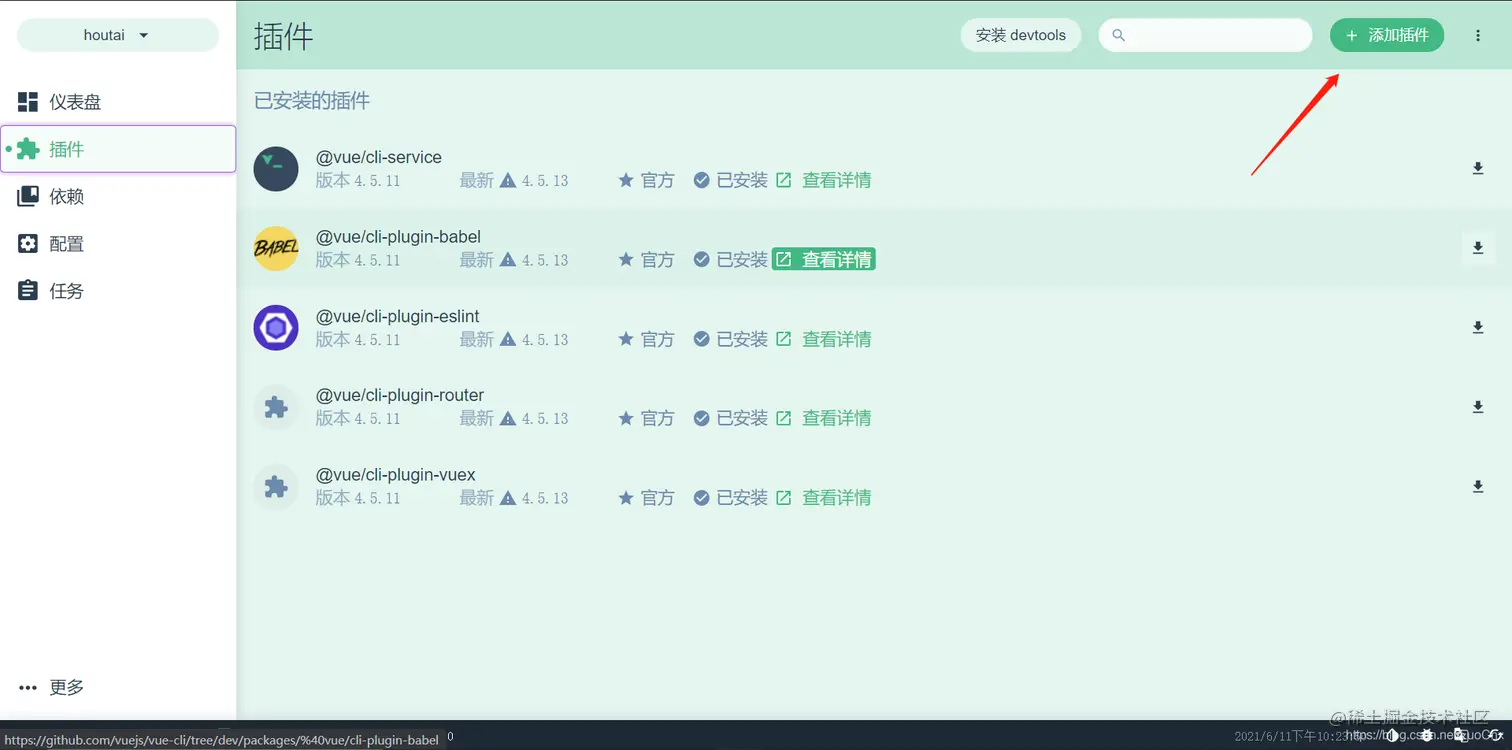Screen dimensions: 1512x750
Task: Click 最新 4.5.13 in cli-plugin-babel row
Action: coord(514,260)
